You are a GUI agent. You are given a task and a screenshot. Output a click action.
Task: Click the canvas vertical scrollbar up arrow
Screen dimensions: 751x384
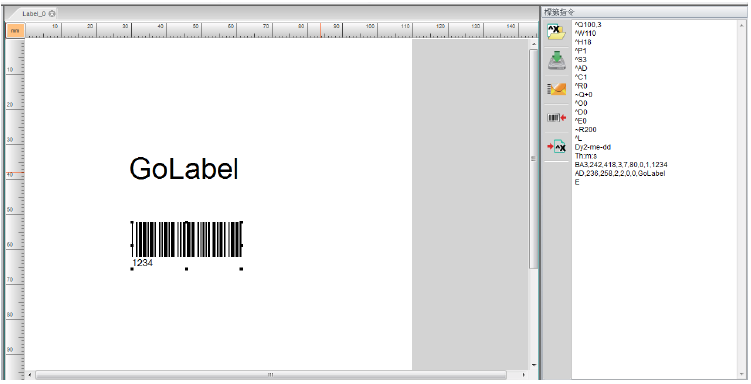tap(534, 44)
